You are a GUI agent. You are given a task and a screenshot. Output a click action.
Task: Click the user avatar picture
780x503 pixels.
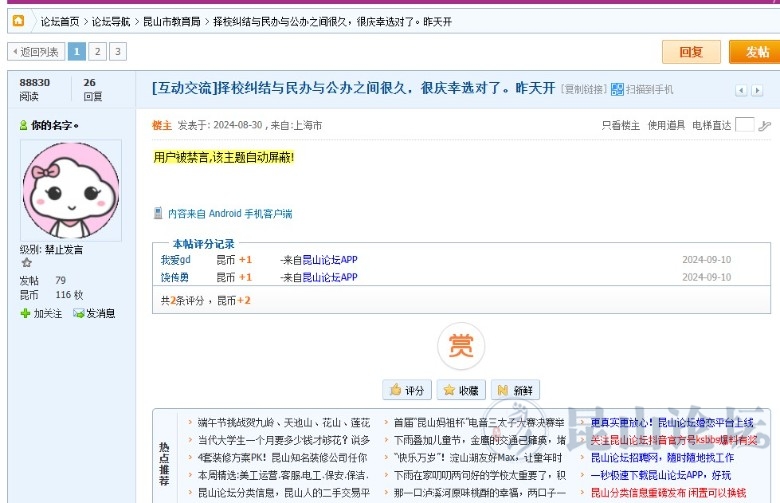click(70, 190)
